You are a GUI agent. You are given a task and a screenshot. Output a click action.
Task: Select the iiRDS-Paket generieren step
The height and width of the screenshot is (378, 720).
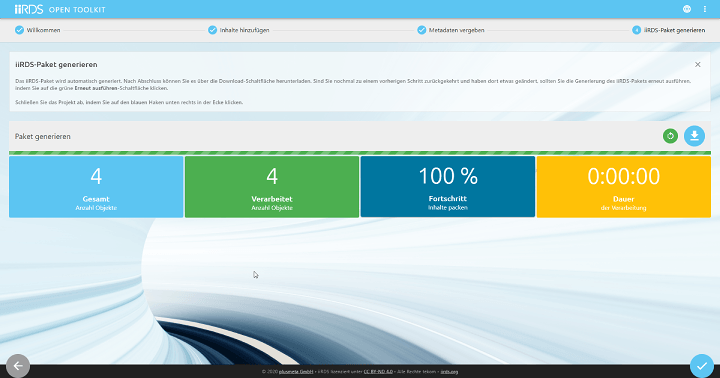(x=669, y=30)
